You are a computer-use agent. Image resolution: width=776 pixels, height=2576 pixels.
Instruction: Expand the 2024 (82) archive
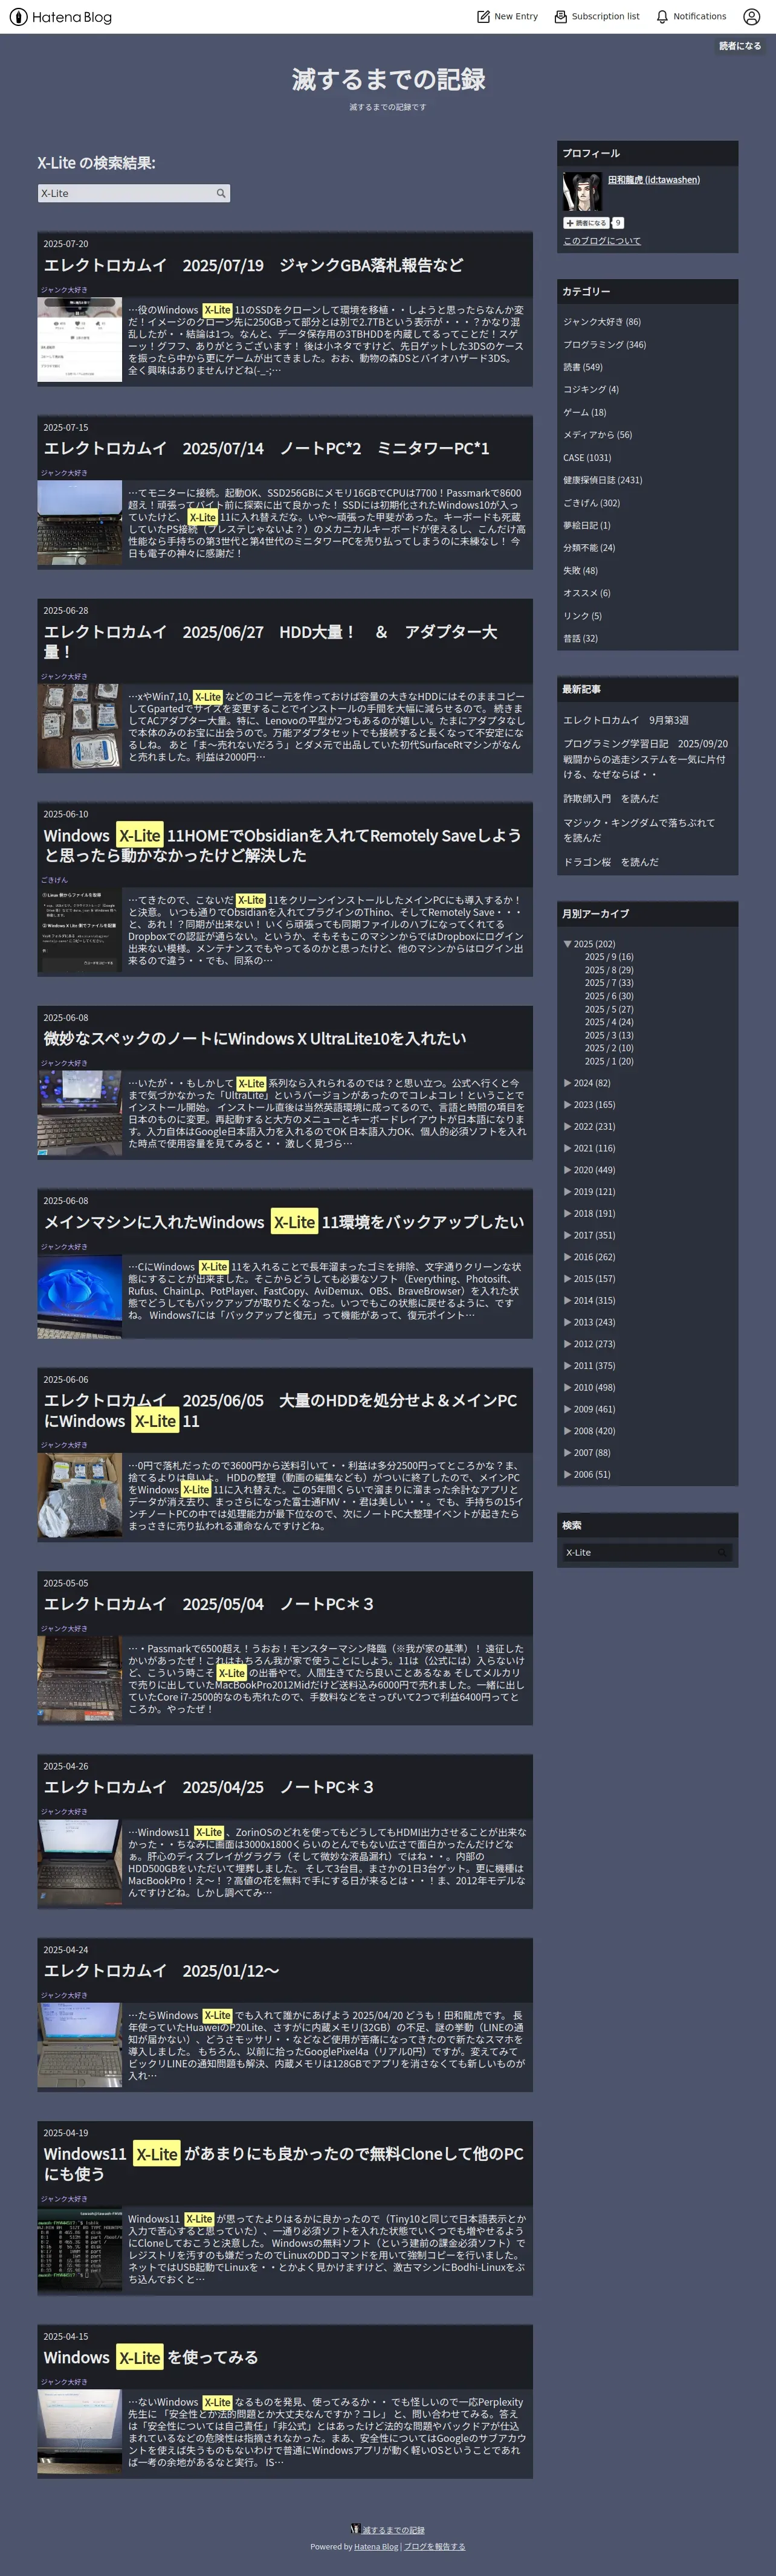567,1083
